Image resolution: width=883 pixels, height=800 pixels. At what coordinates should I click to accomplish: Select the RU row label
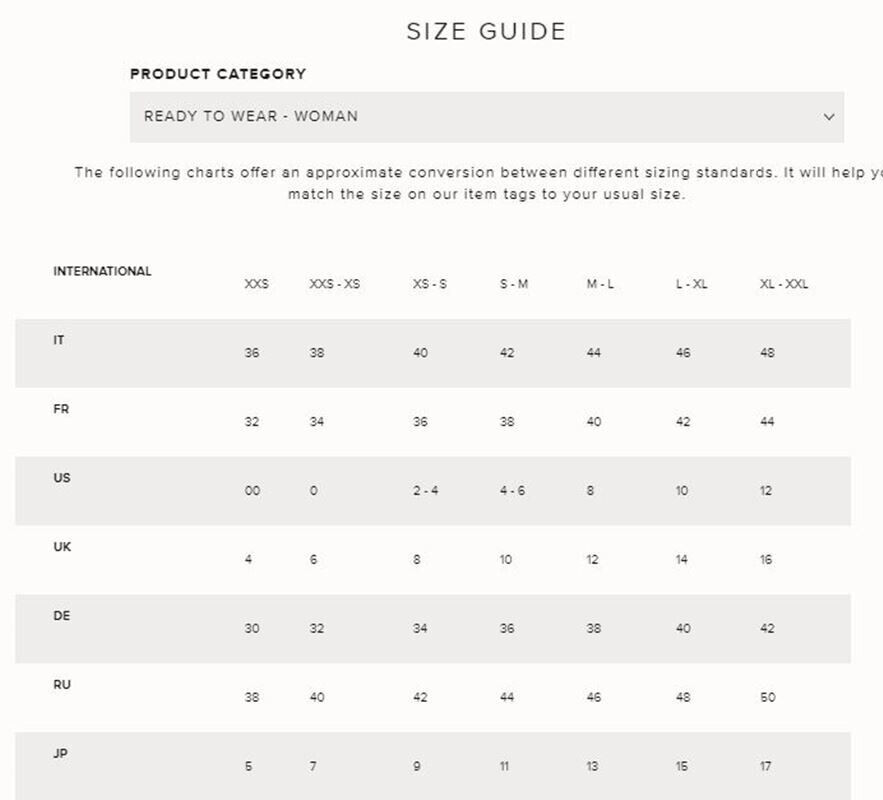(62, 685)
